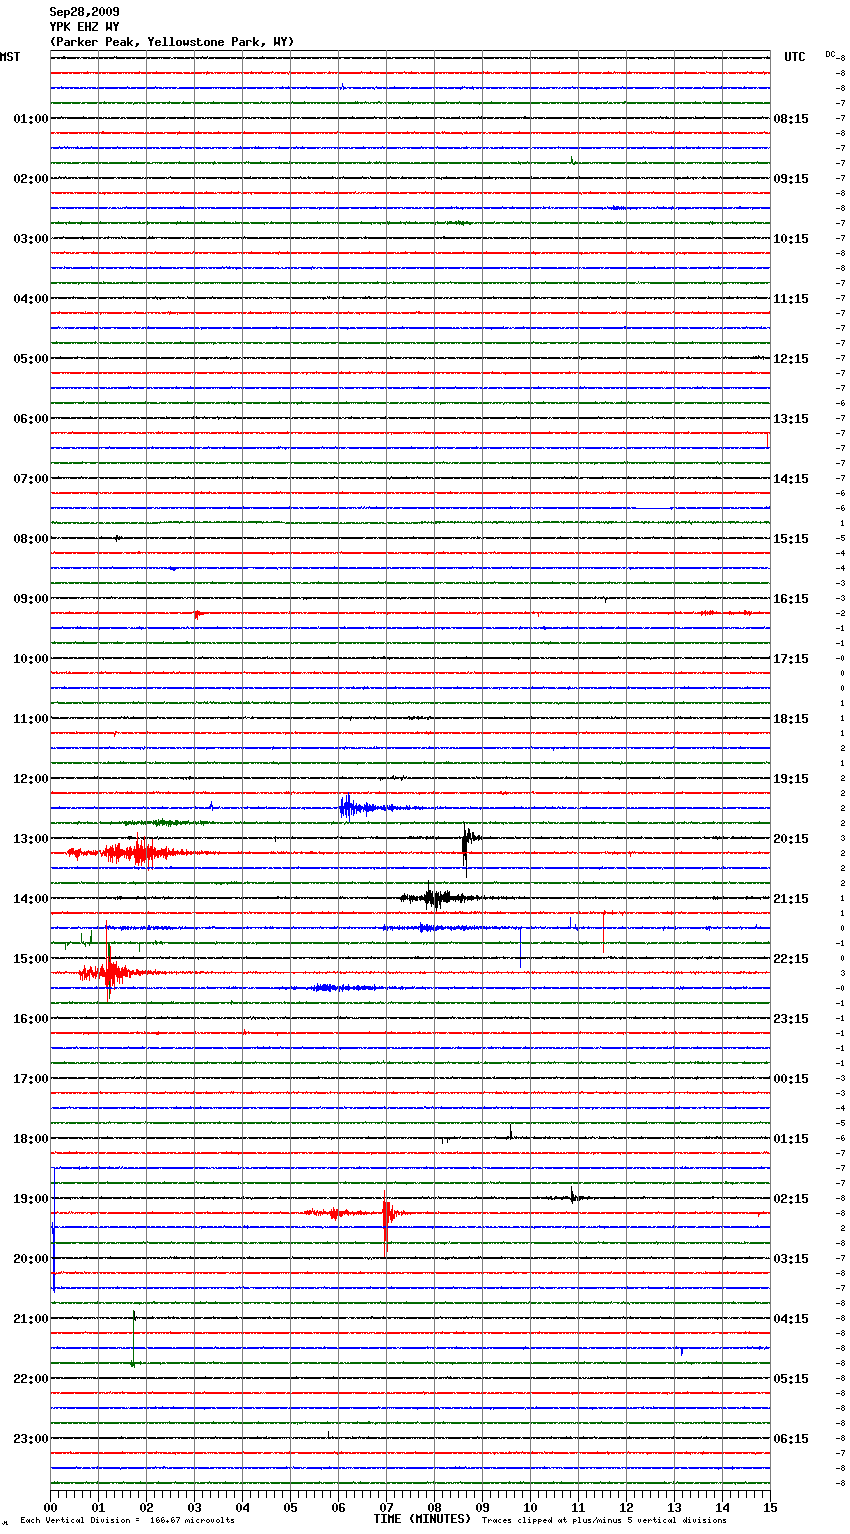Screen dimensions: 850x1534
Task: Select the 01:00 MST time label
Action: (31, 119)
